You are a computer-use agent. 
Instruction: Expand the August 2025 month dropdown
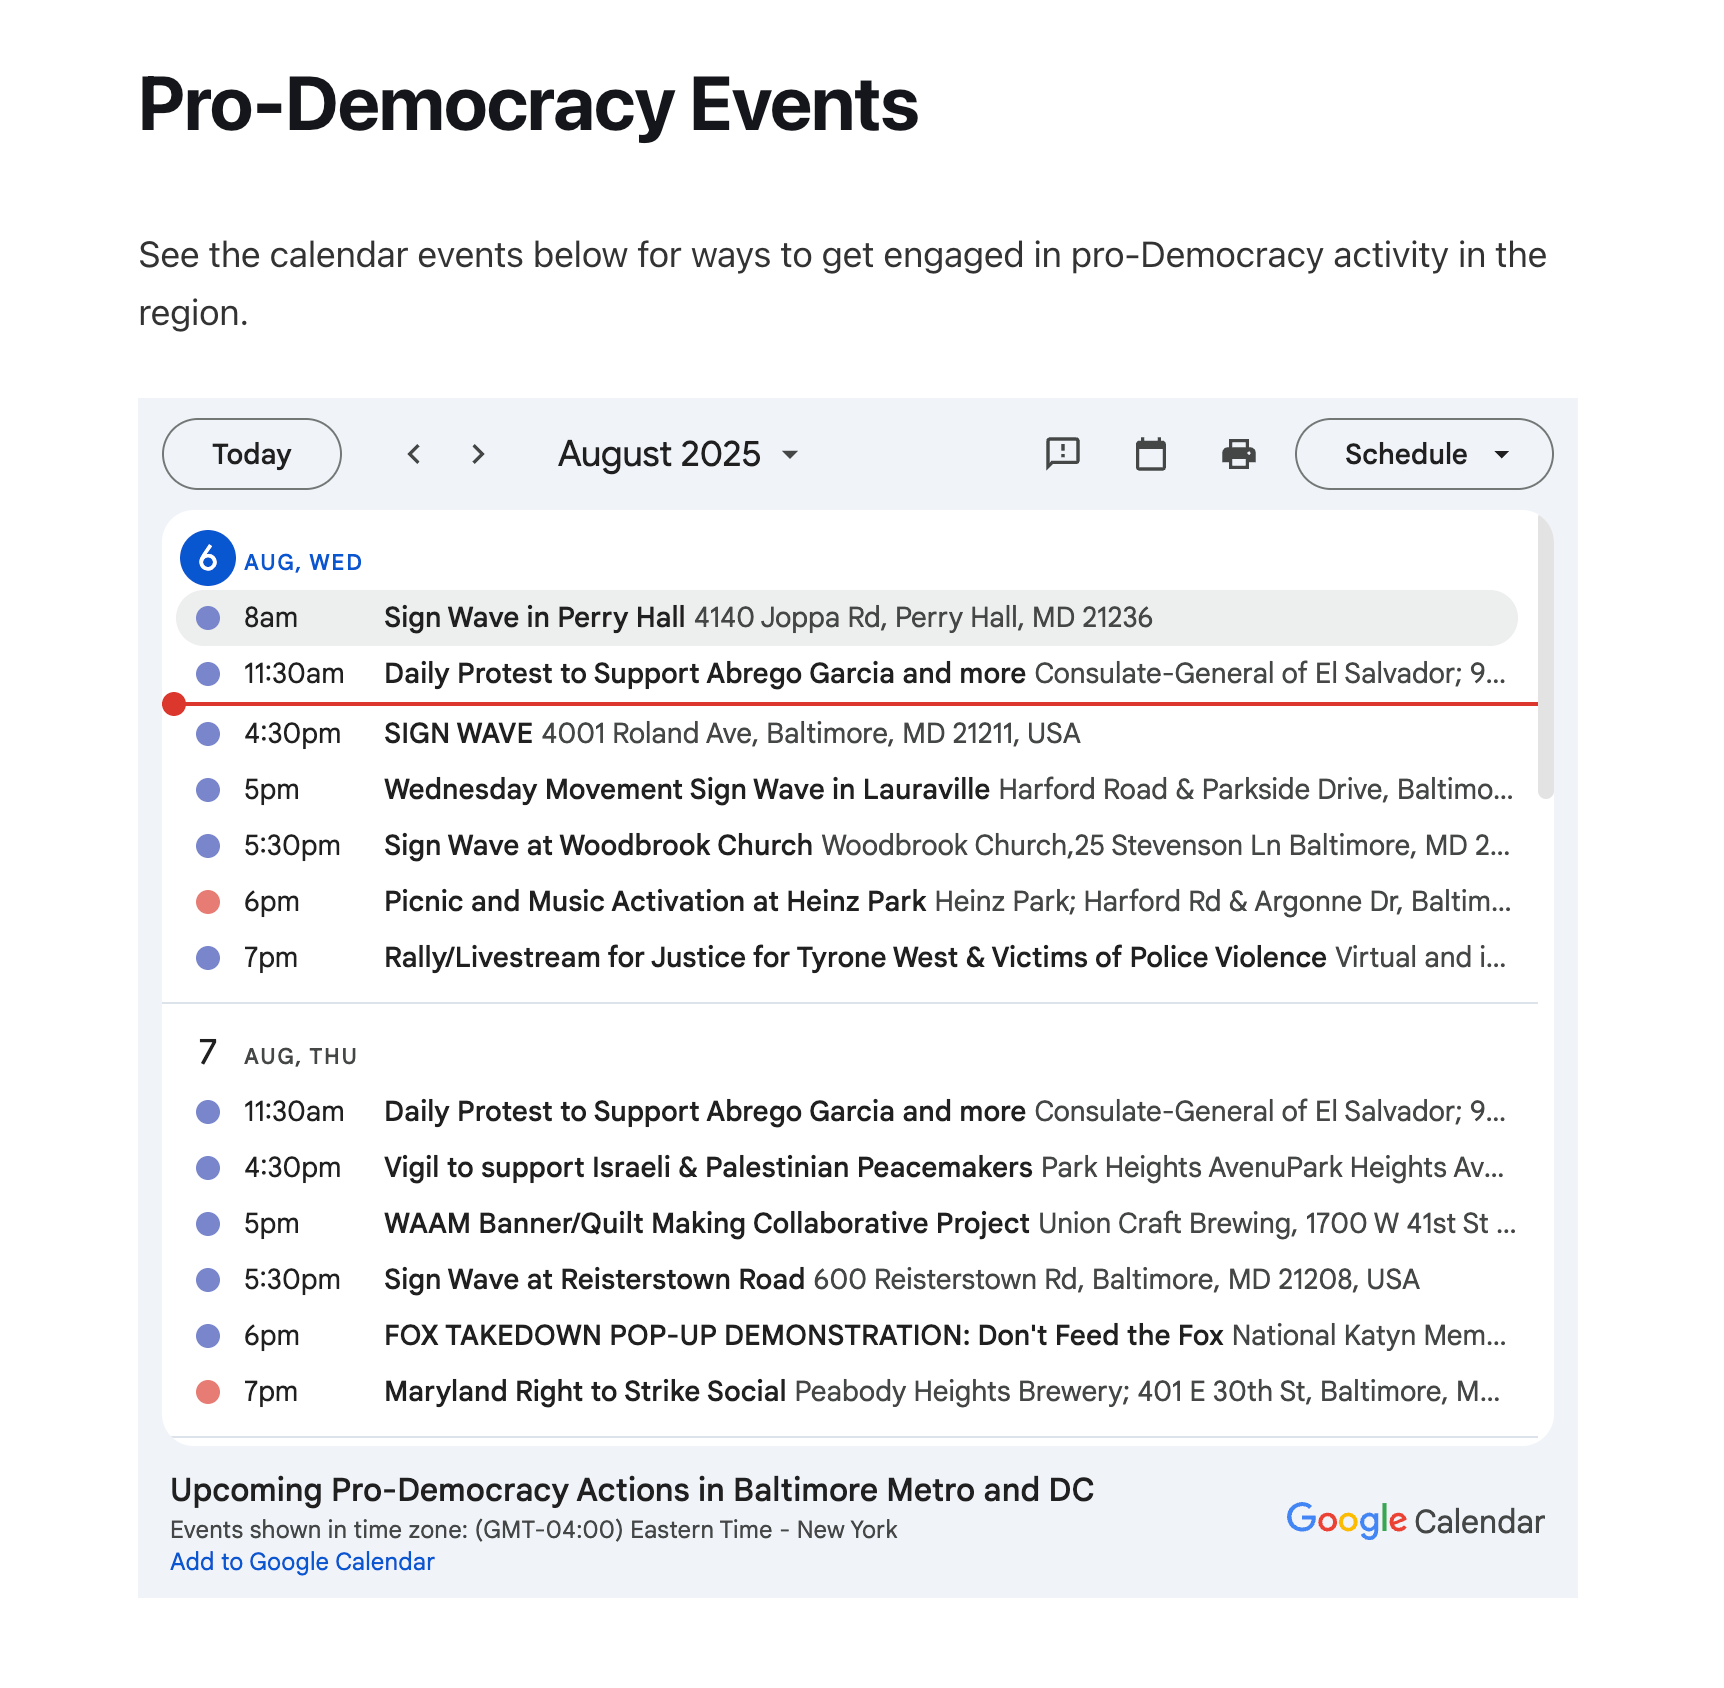coord(678,454)
